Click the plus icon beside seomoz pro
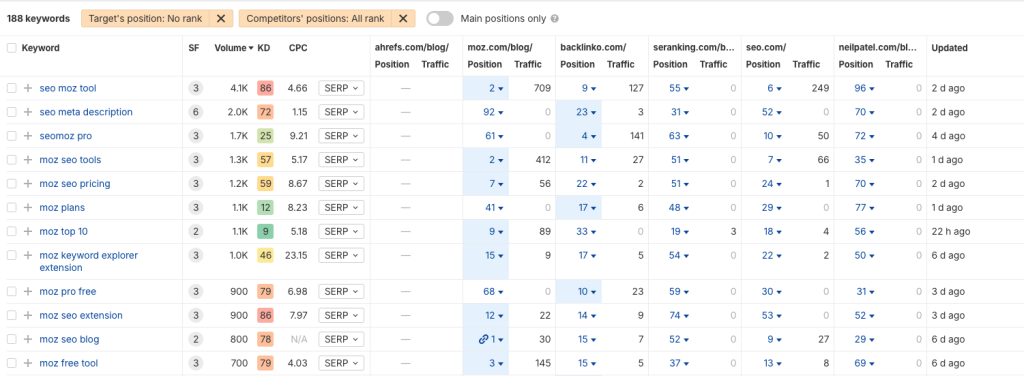 pos(27,136)
